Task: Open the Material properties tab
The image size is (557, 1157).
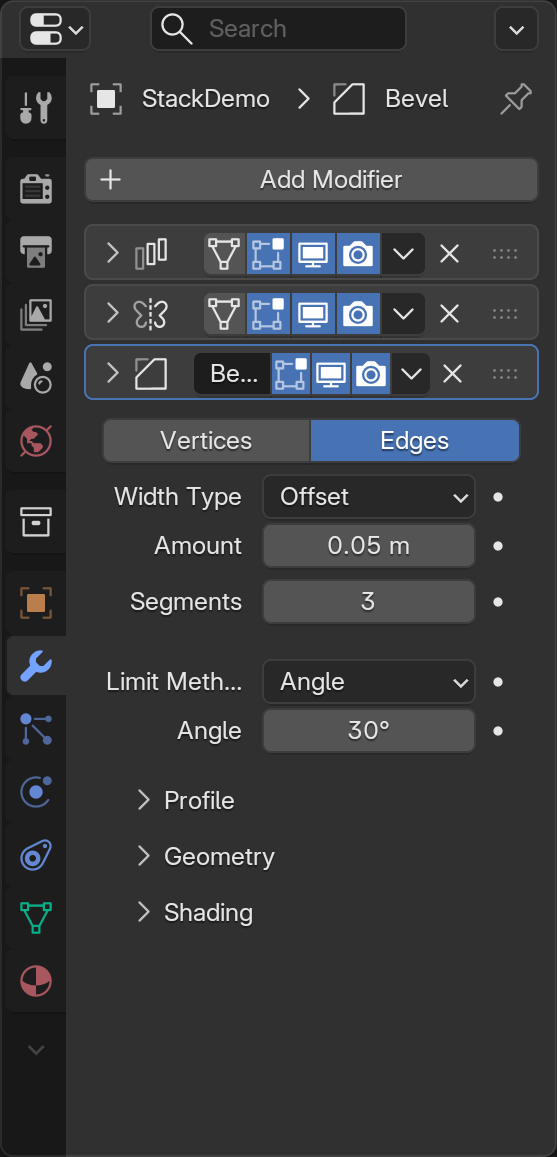Action: (x=35, y=981)
